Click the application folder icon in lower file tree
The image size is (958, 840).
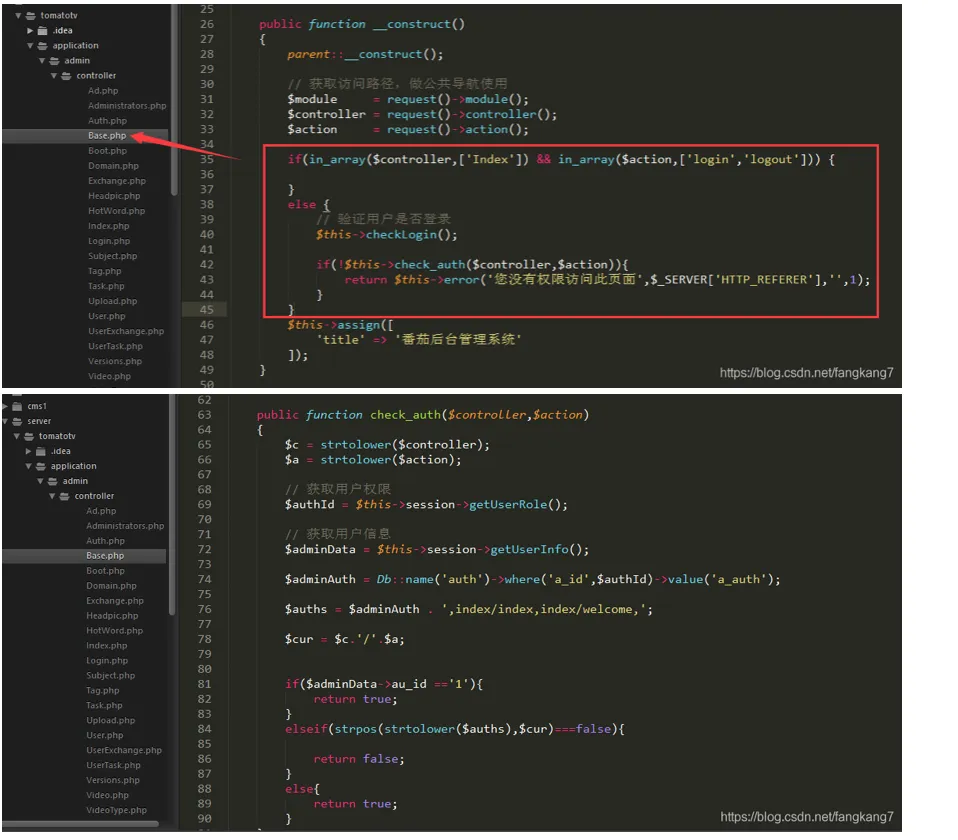point(41,466)
